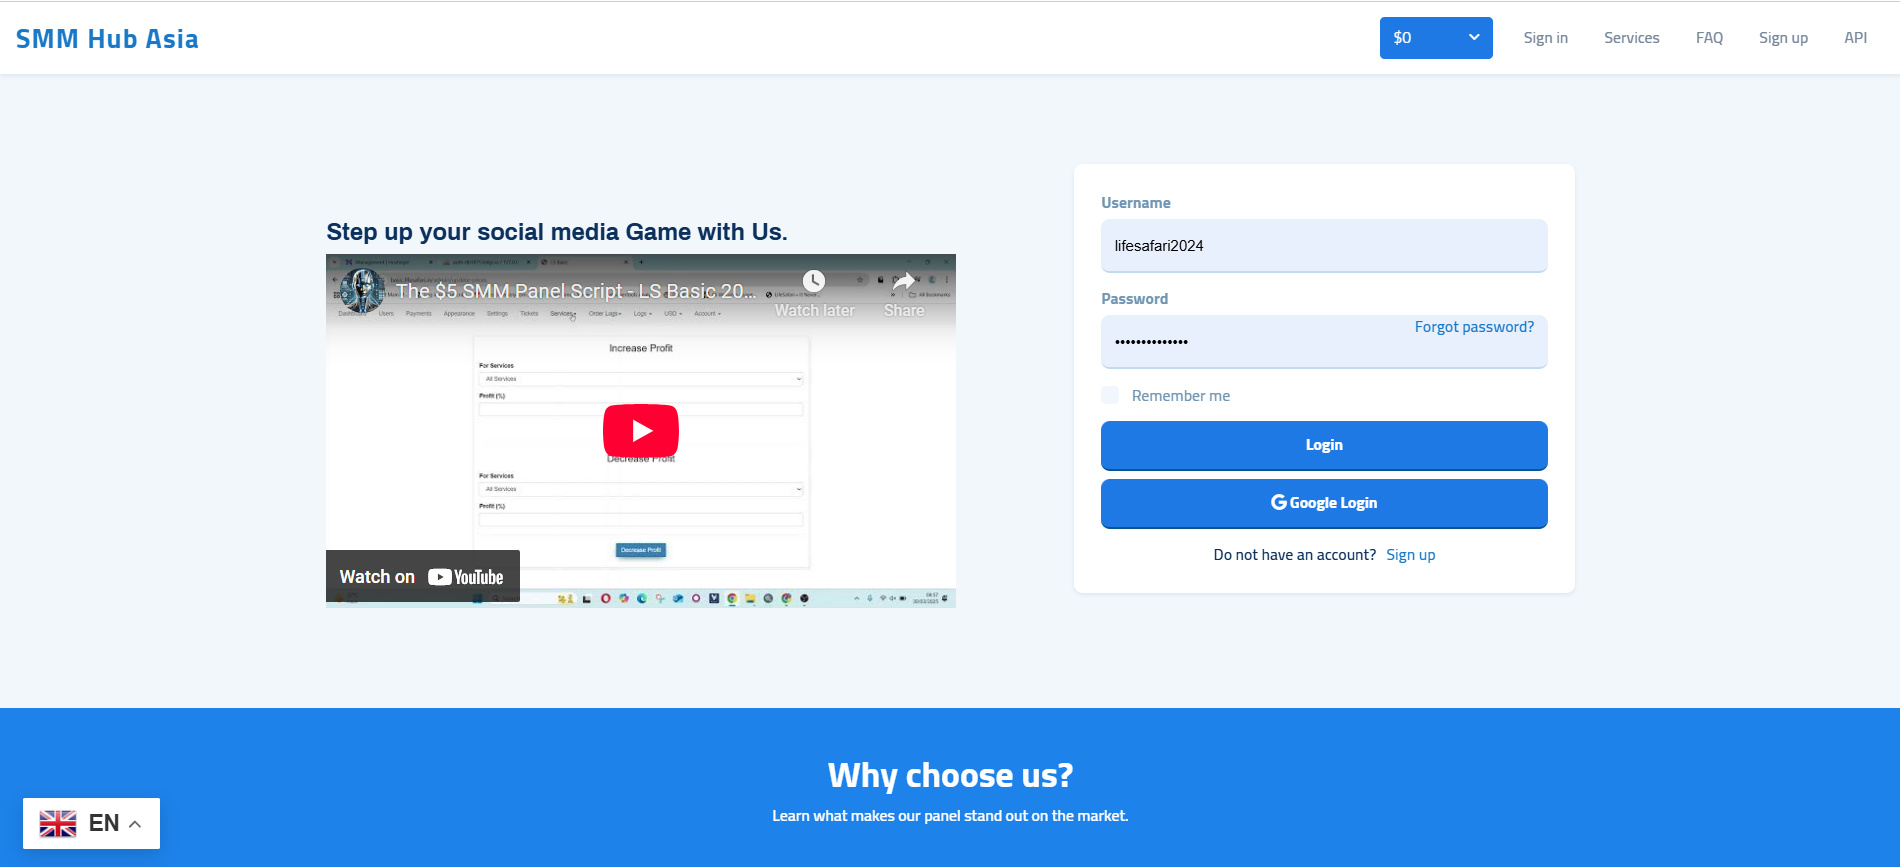Open the FAQ nav item
The image size is (1900, 867).
pyautogui.click(x=1709, y=38)
